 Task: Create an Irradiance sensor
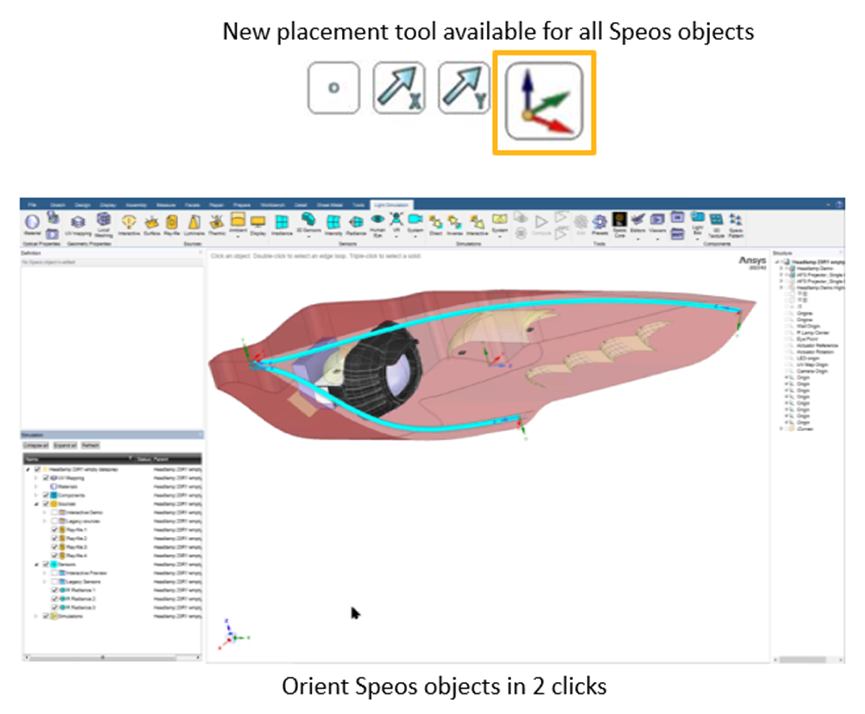281,225
